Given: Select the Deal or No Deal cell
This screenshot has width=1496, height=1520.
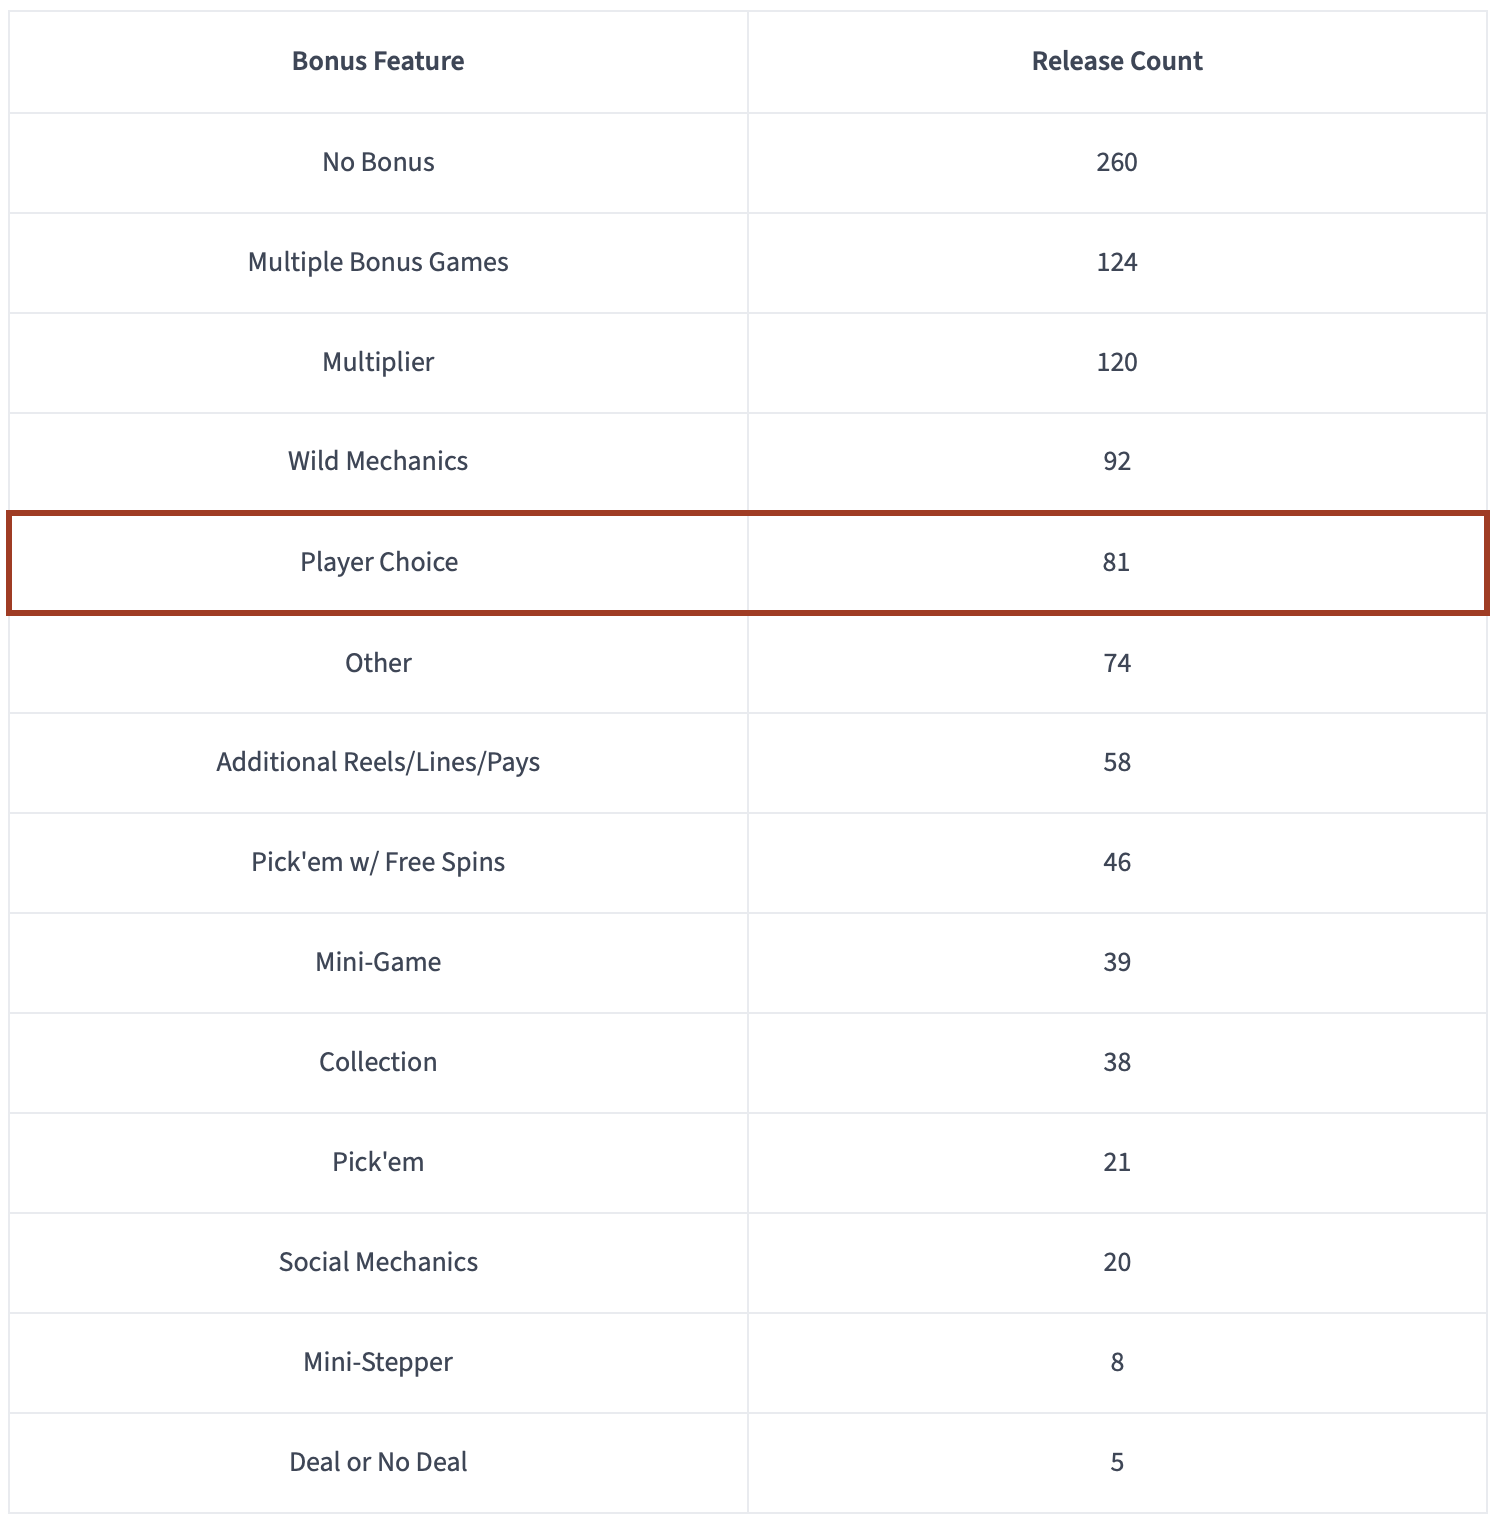Looking at the screenshot, I should pyautogui.click(x=378, y=1462).
